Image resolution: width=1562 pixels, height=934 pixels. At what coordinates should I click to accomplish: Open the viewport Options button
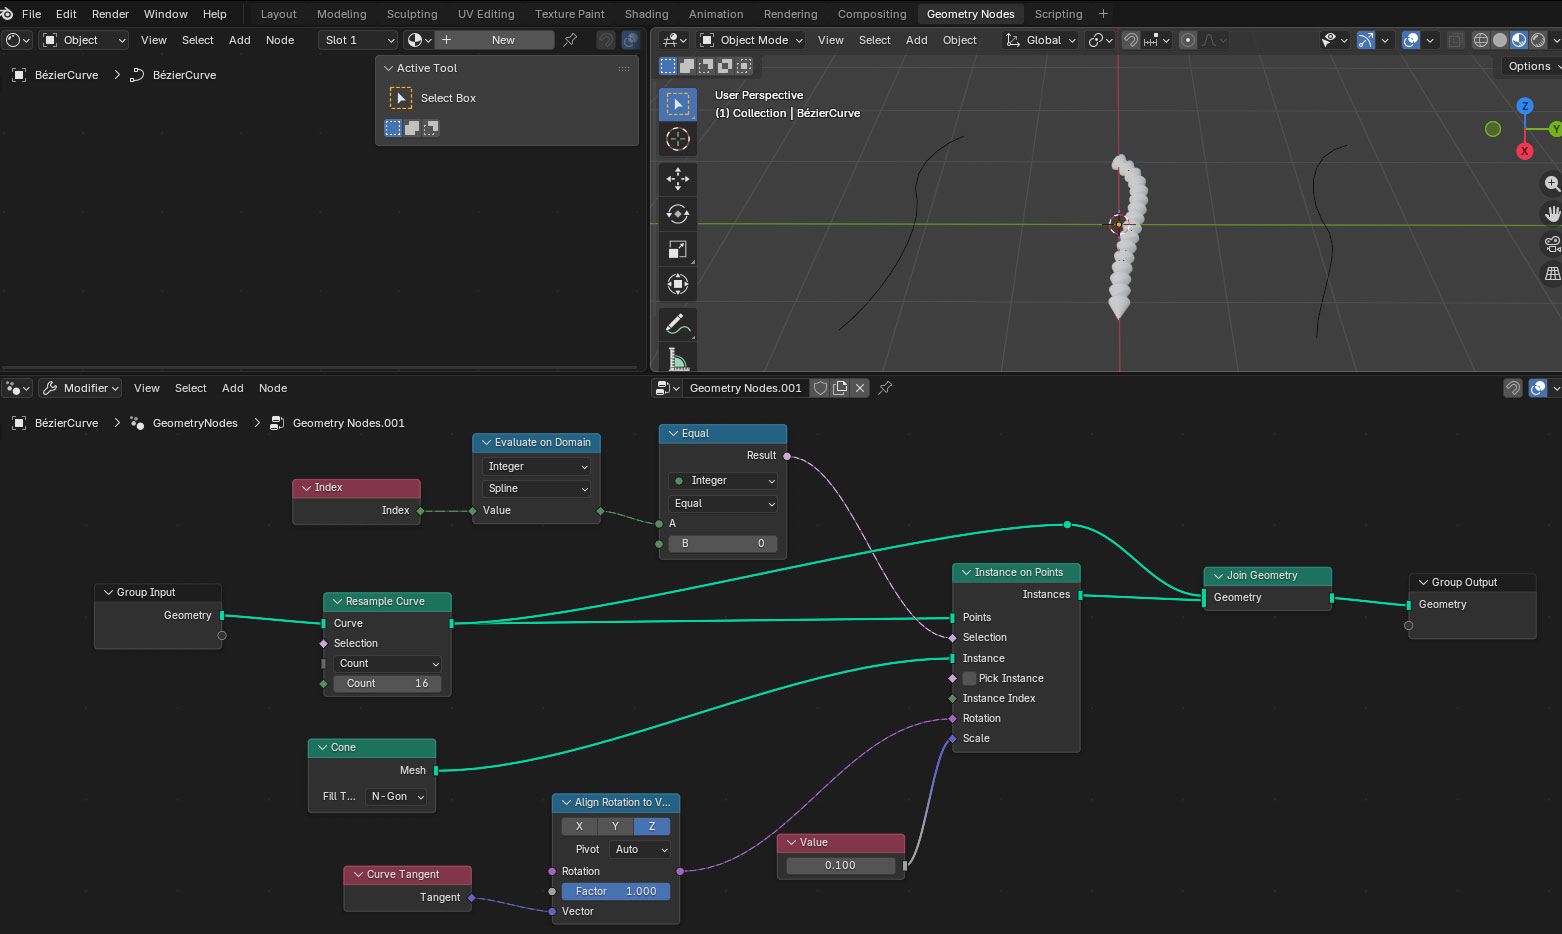coord(1529,66)
